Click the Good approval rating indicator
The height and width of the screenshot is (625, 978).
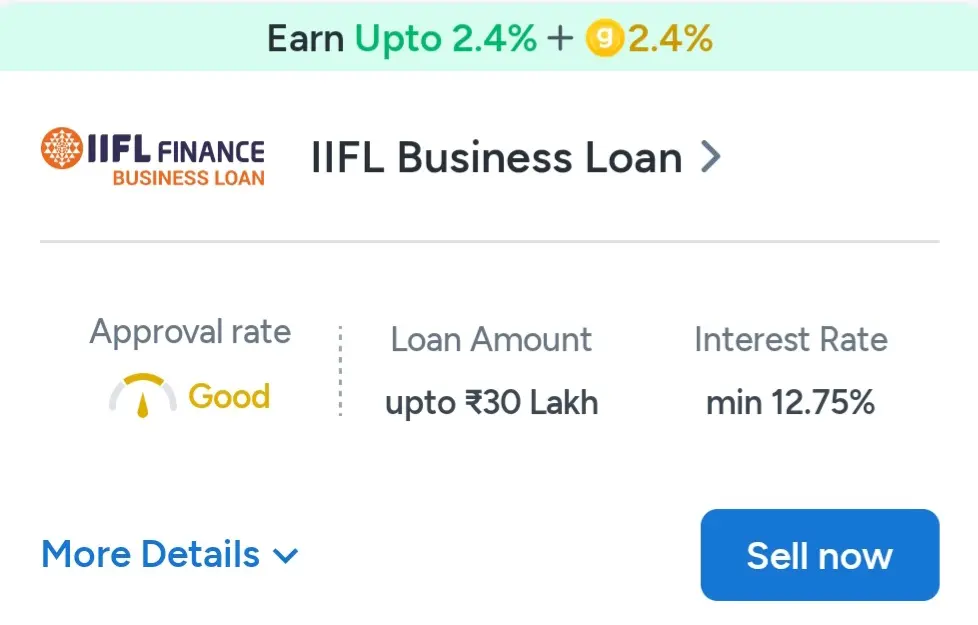(229, 396)
